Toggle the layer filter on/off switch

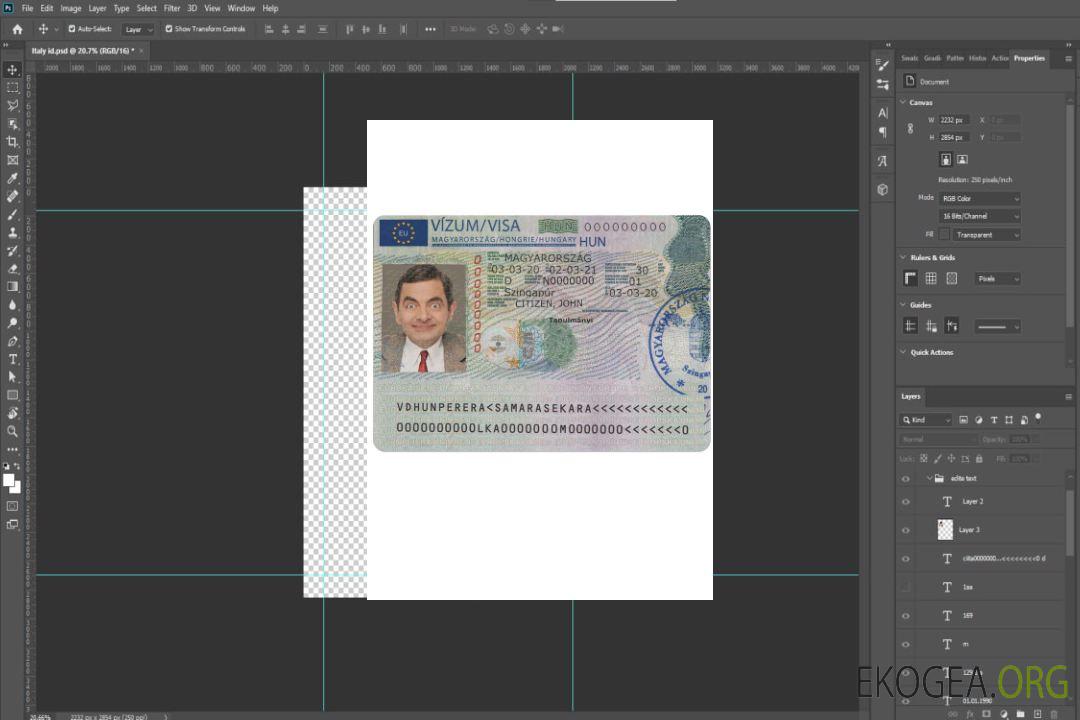[1038, 418]
